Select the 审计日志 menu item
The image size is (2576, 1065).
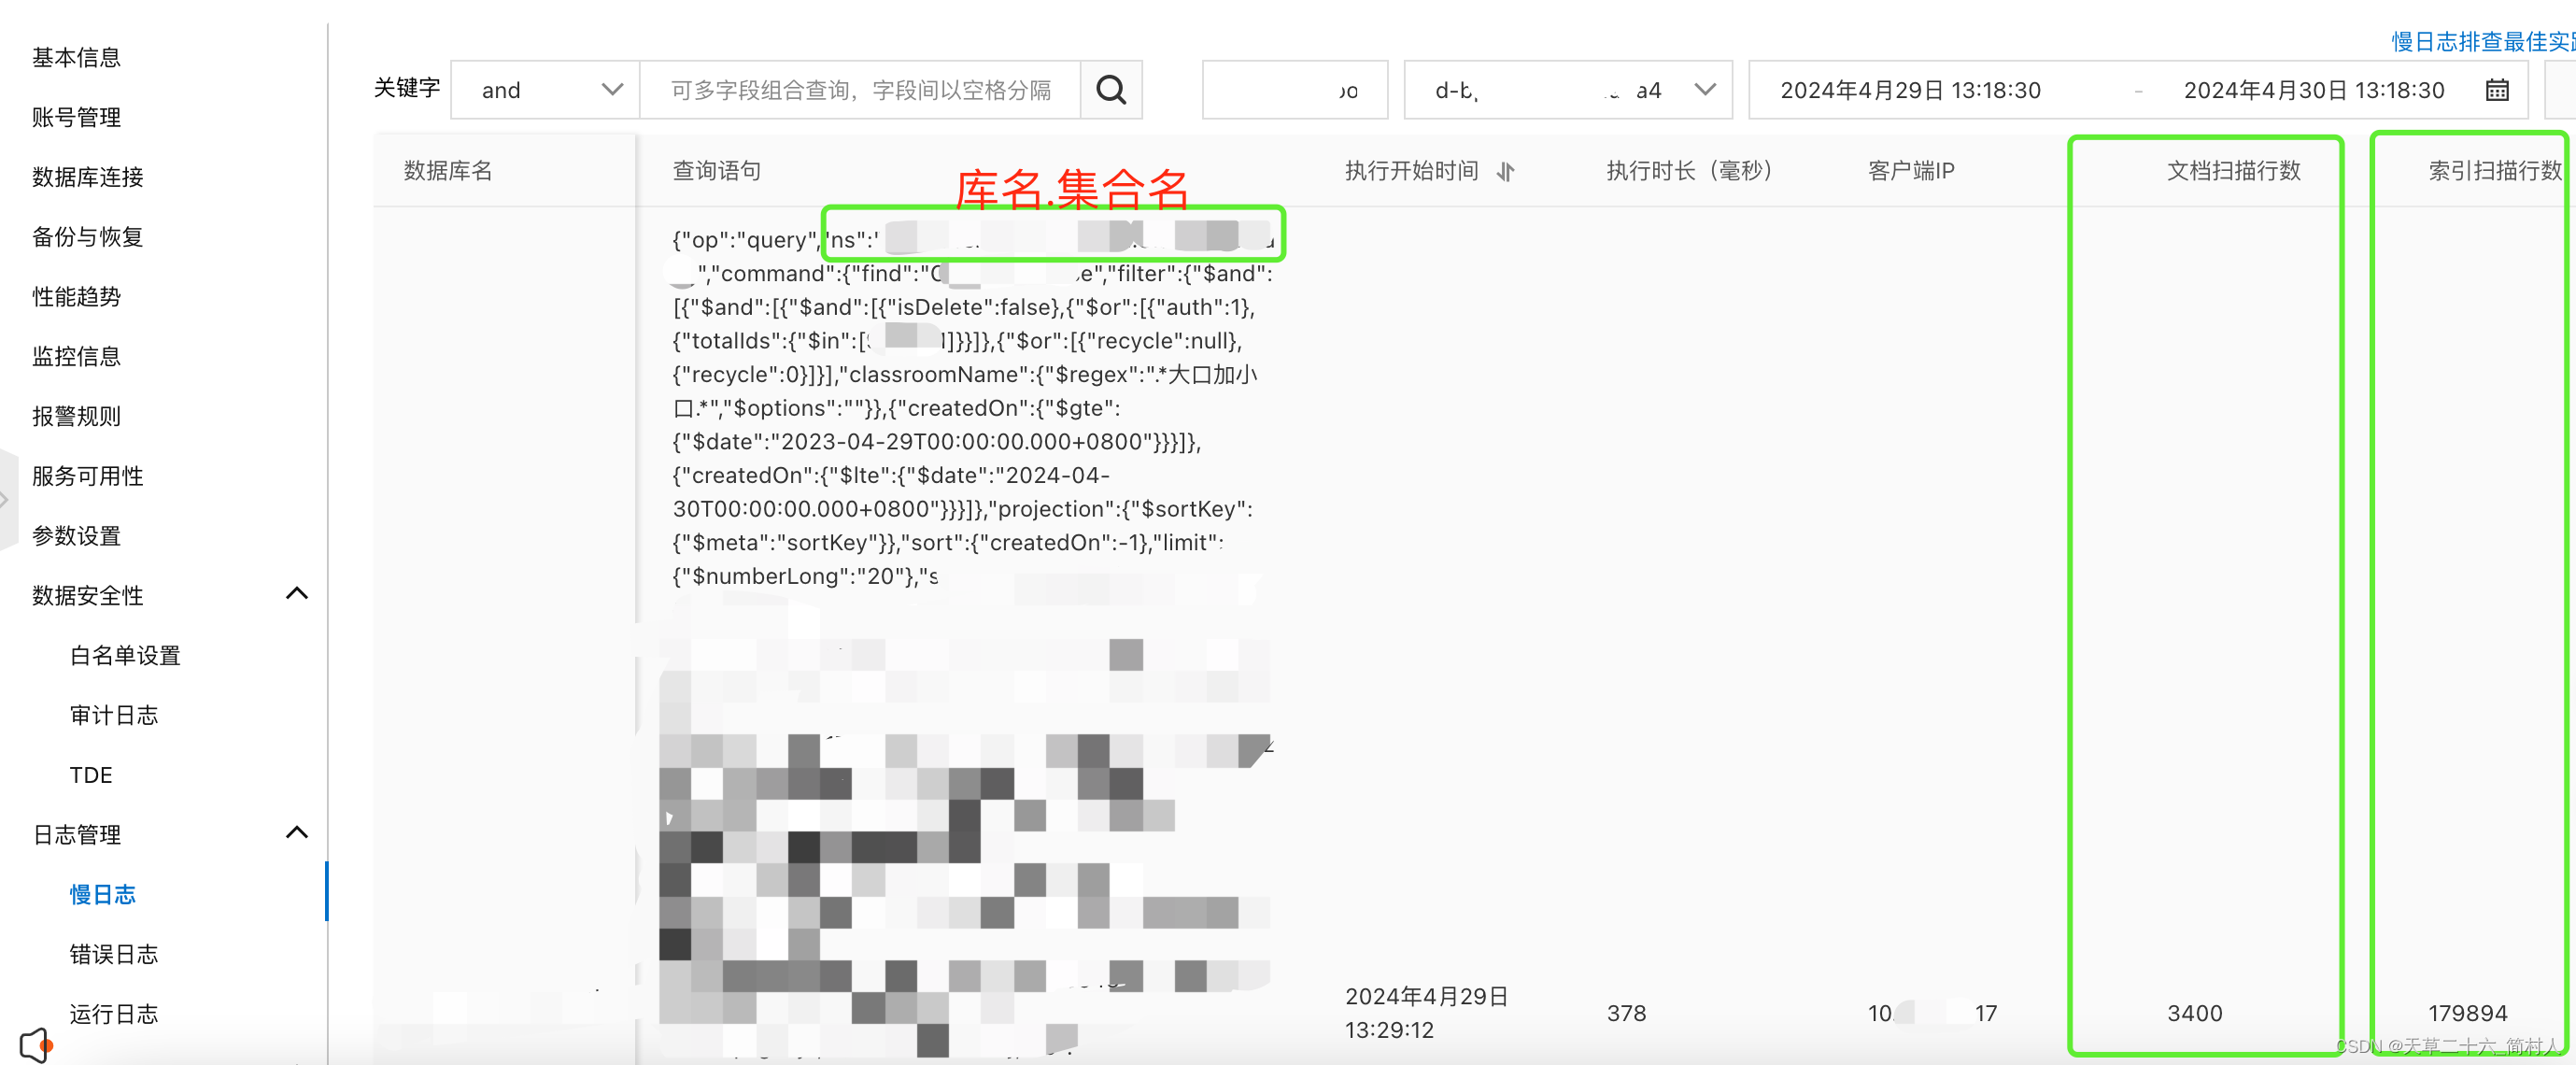113,714
